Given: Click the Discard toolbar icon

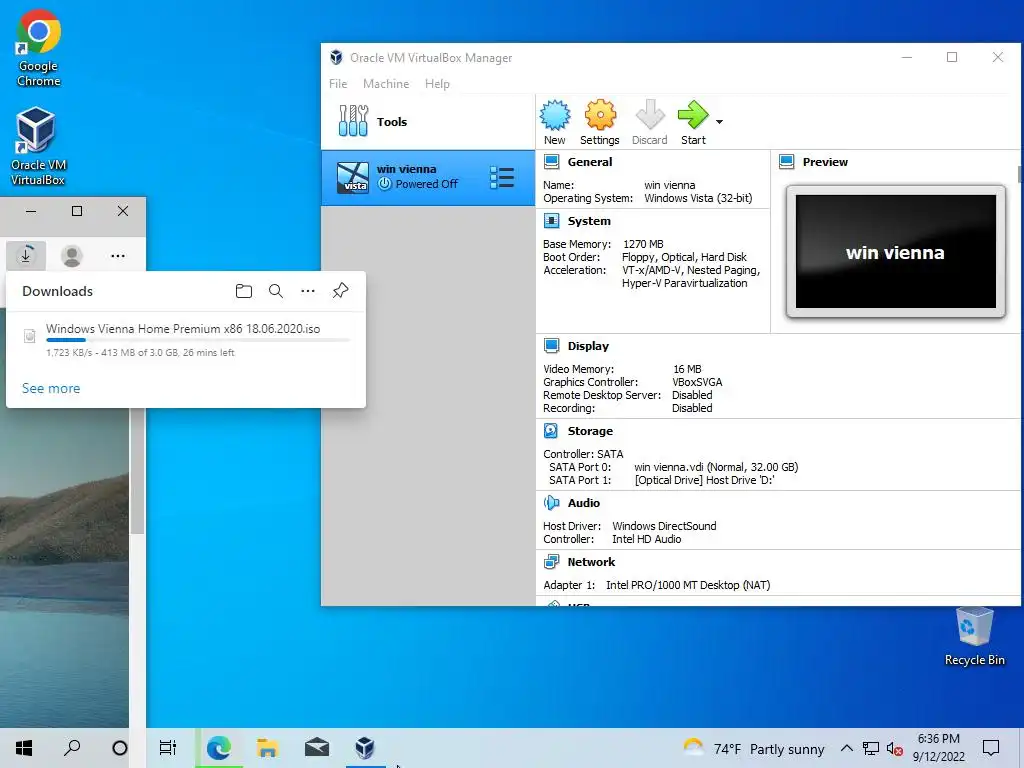Looking at the screenshot, I should click(x=649, y=122).
